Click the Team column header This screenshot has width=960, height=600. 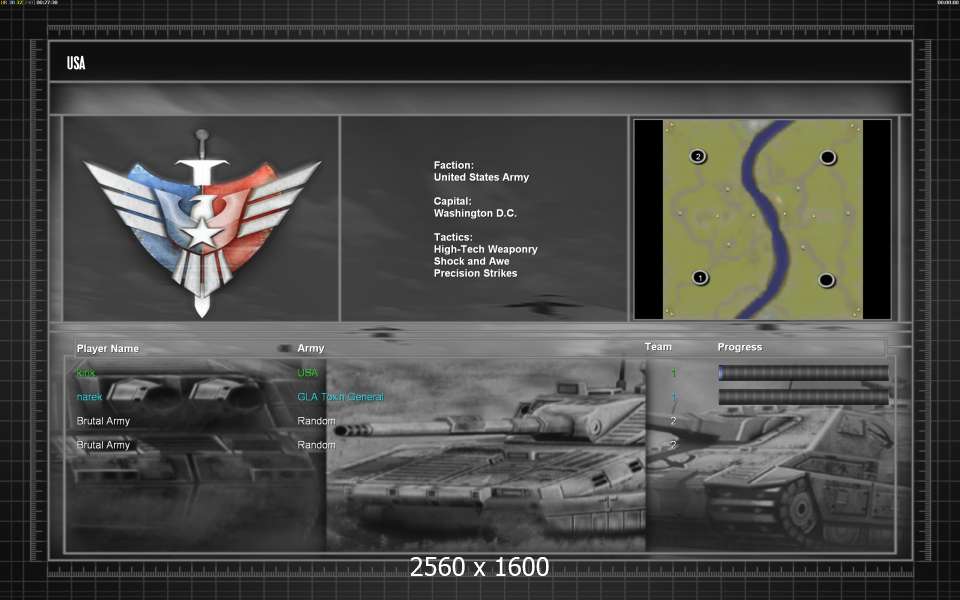point(658,347)
